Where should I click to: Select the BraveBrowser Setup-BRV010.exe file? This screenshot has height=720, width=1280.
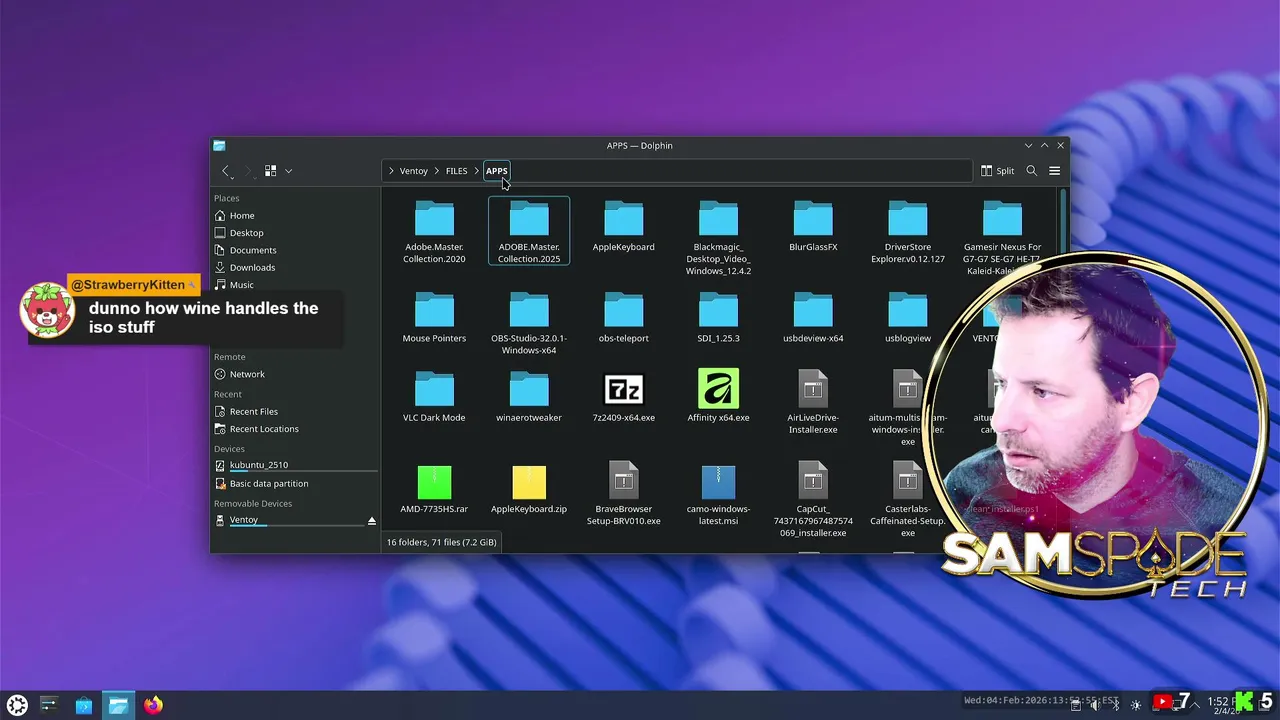click(x=624, y=494)
